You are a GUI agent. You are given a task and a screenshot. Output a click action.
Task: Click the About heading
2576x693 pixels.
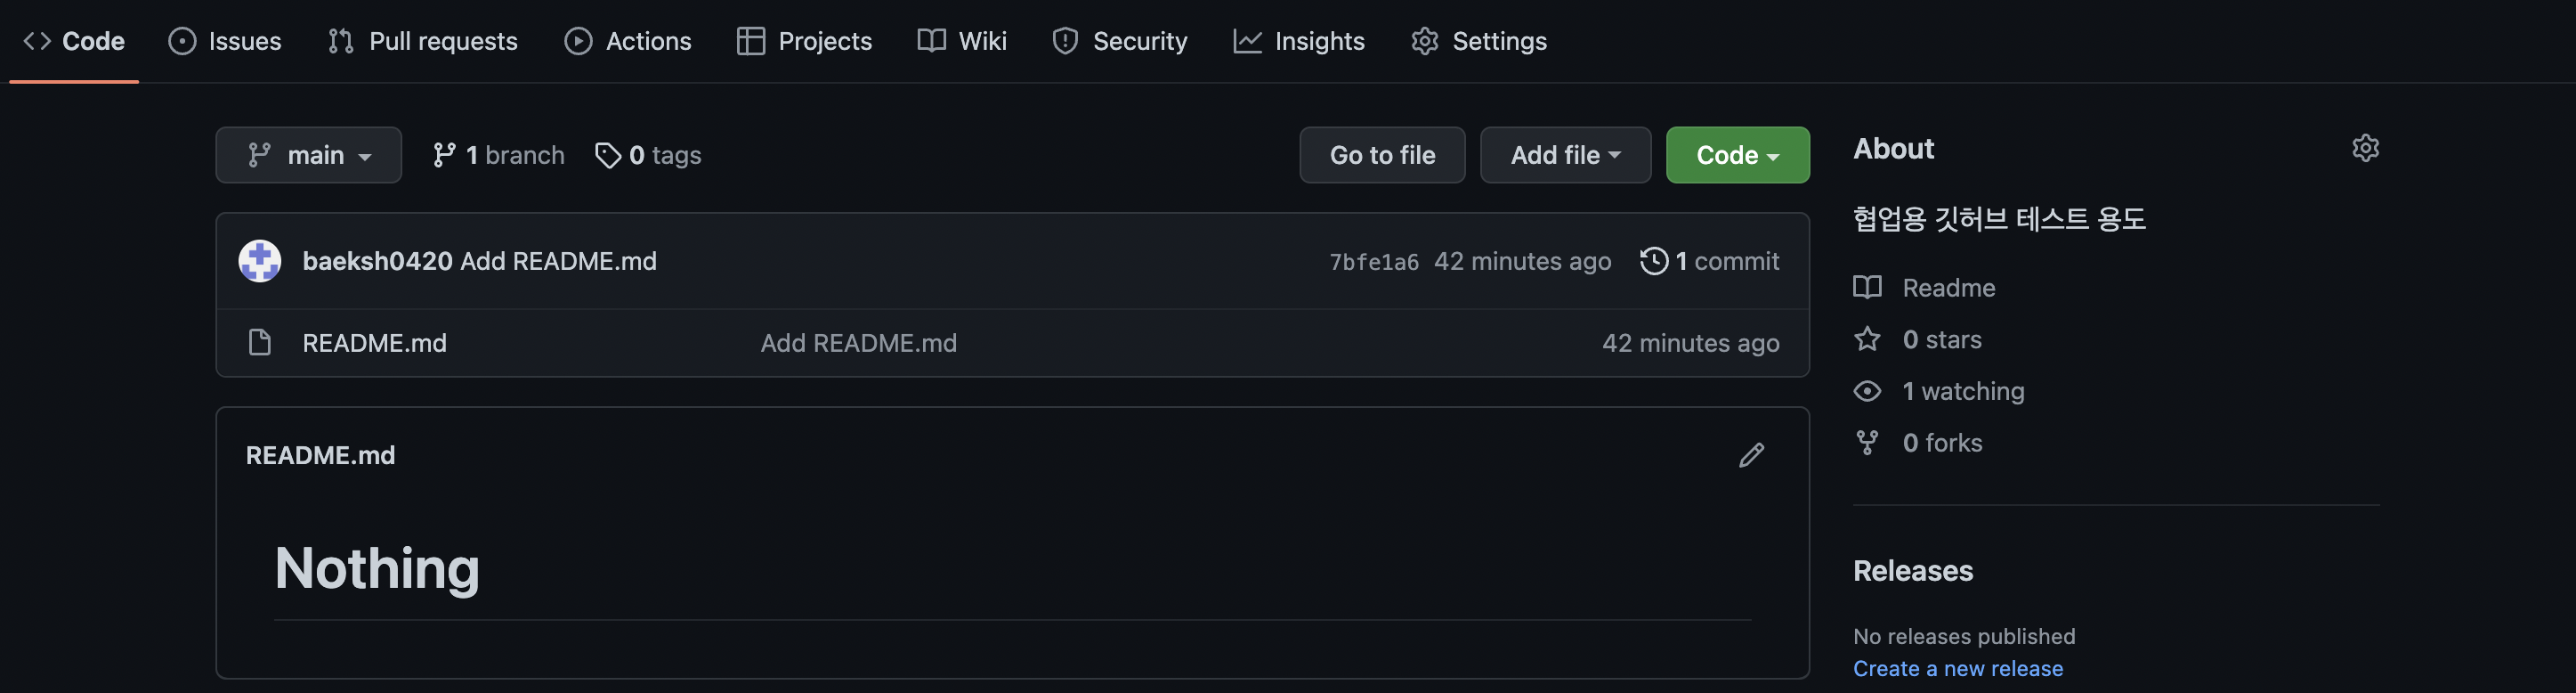pos(1893,148)
